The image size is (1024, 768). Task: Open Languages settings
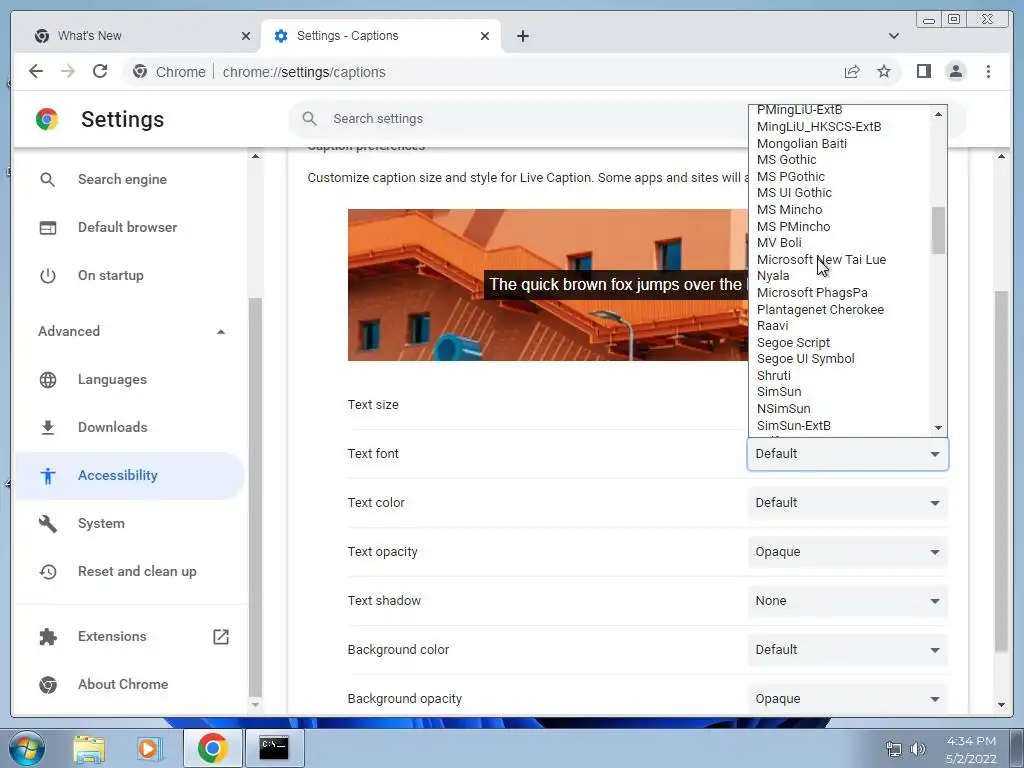coord(112,379)
